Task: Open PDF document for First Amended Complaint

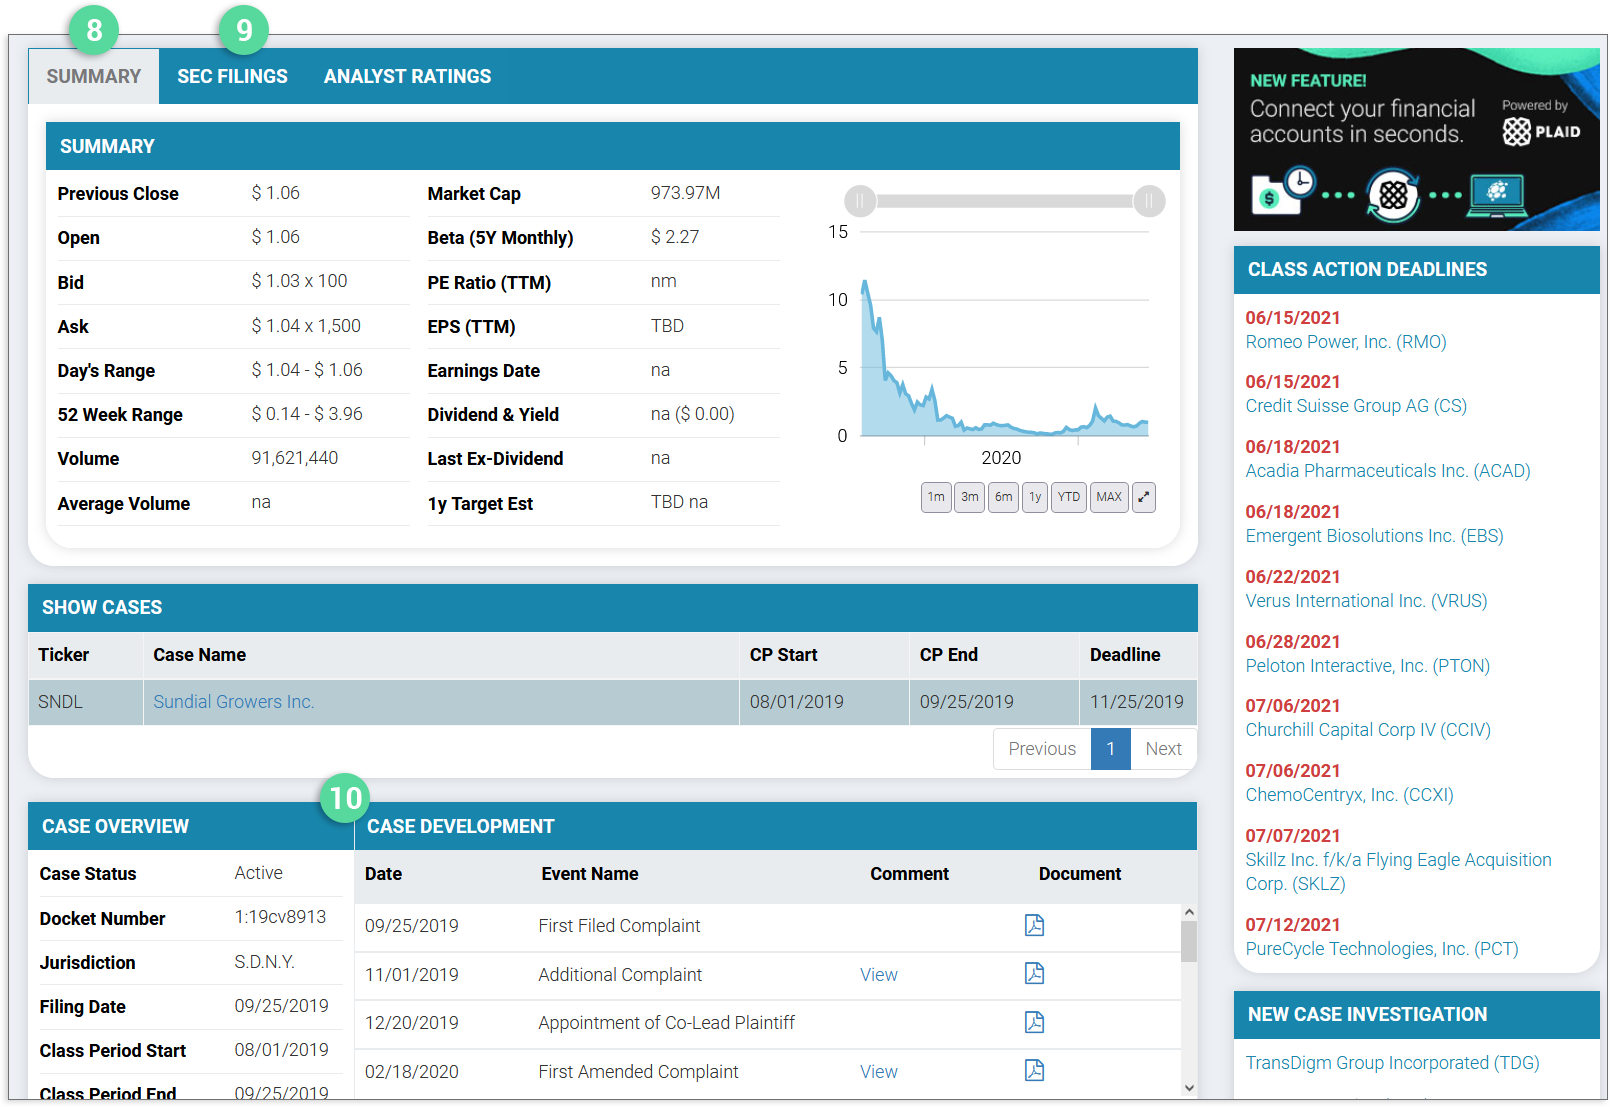Action: click(x=1034, y=1070)
